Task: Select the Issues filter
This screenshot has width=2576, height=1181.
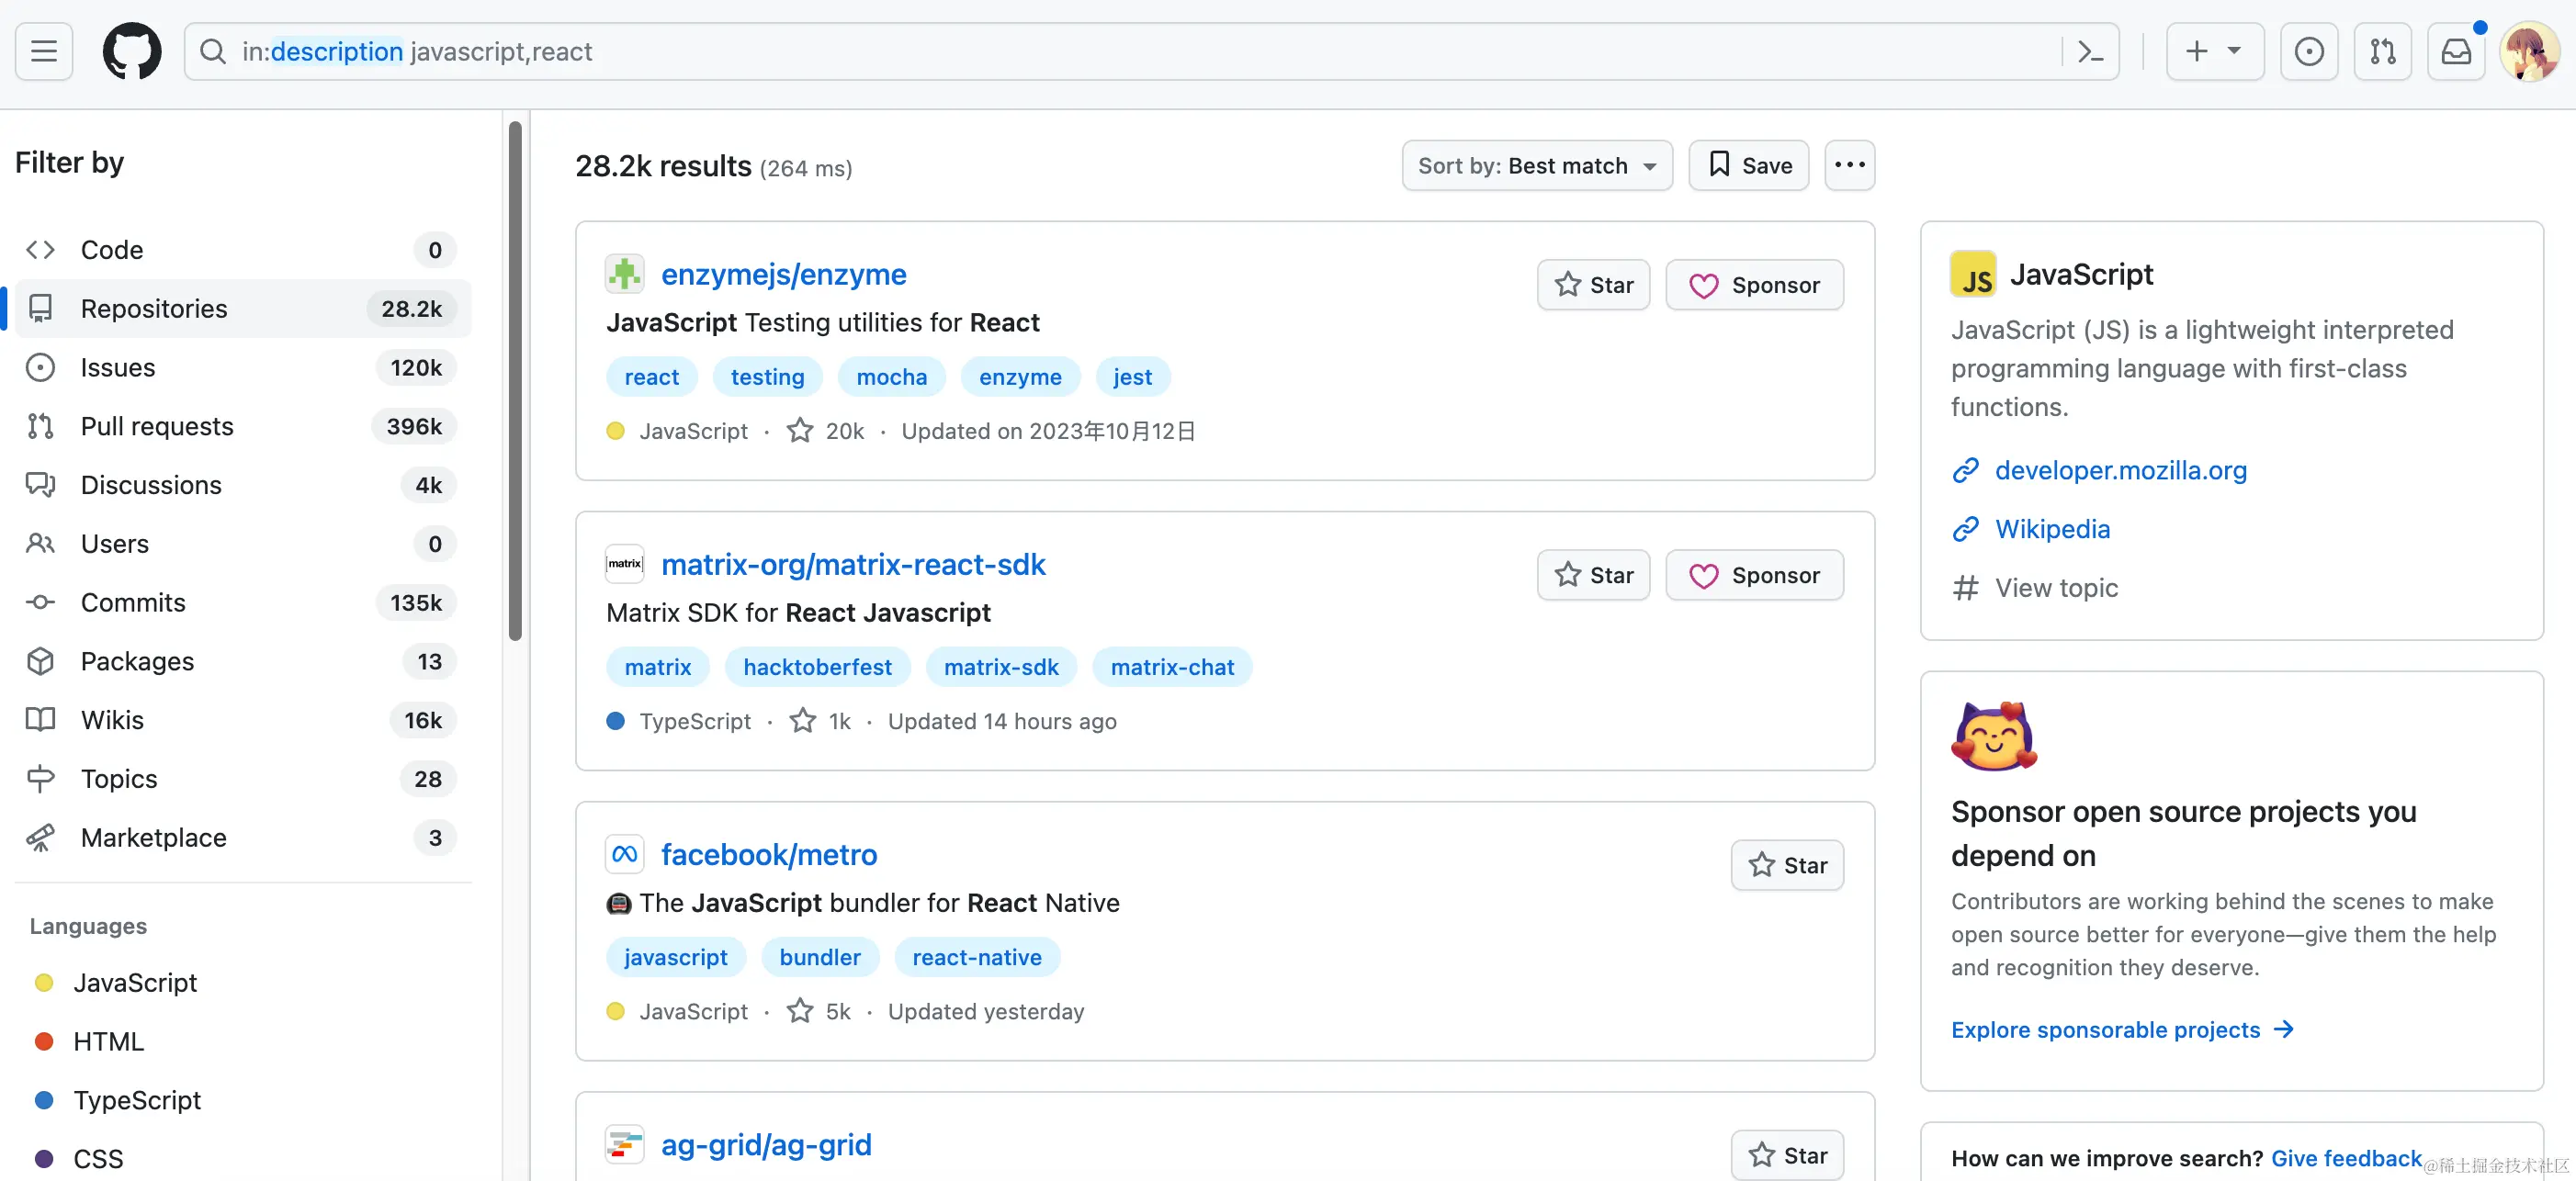Action: point(118,368)
